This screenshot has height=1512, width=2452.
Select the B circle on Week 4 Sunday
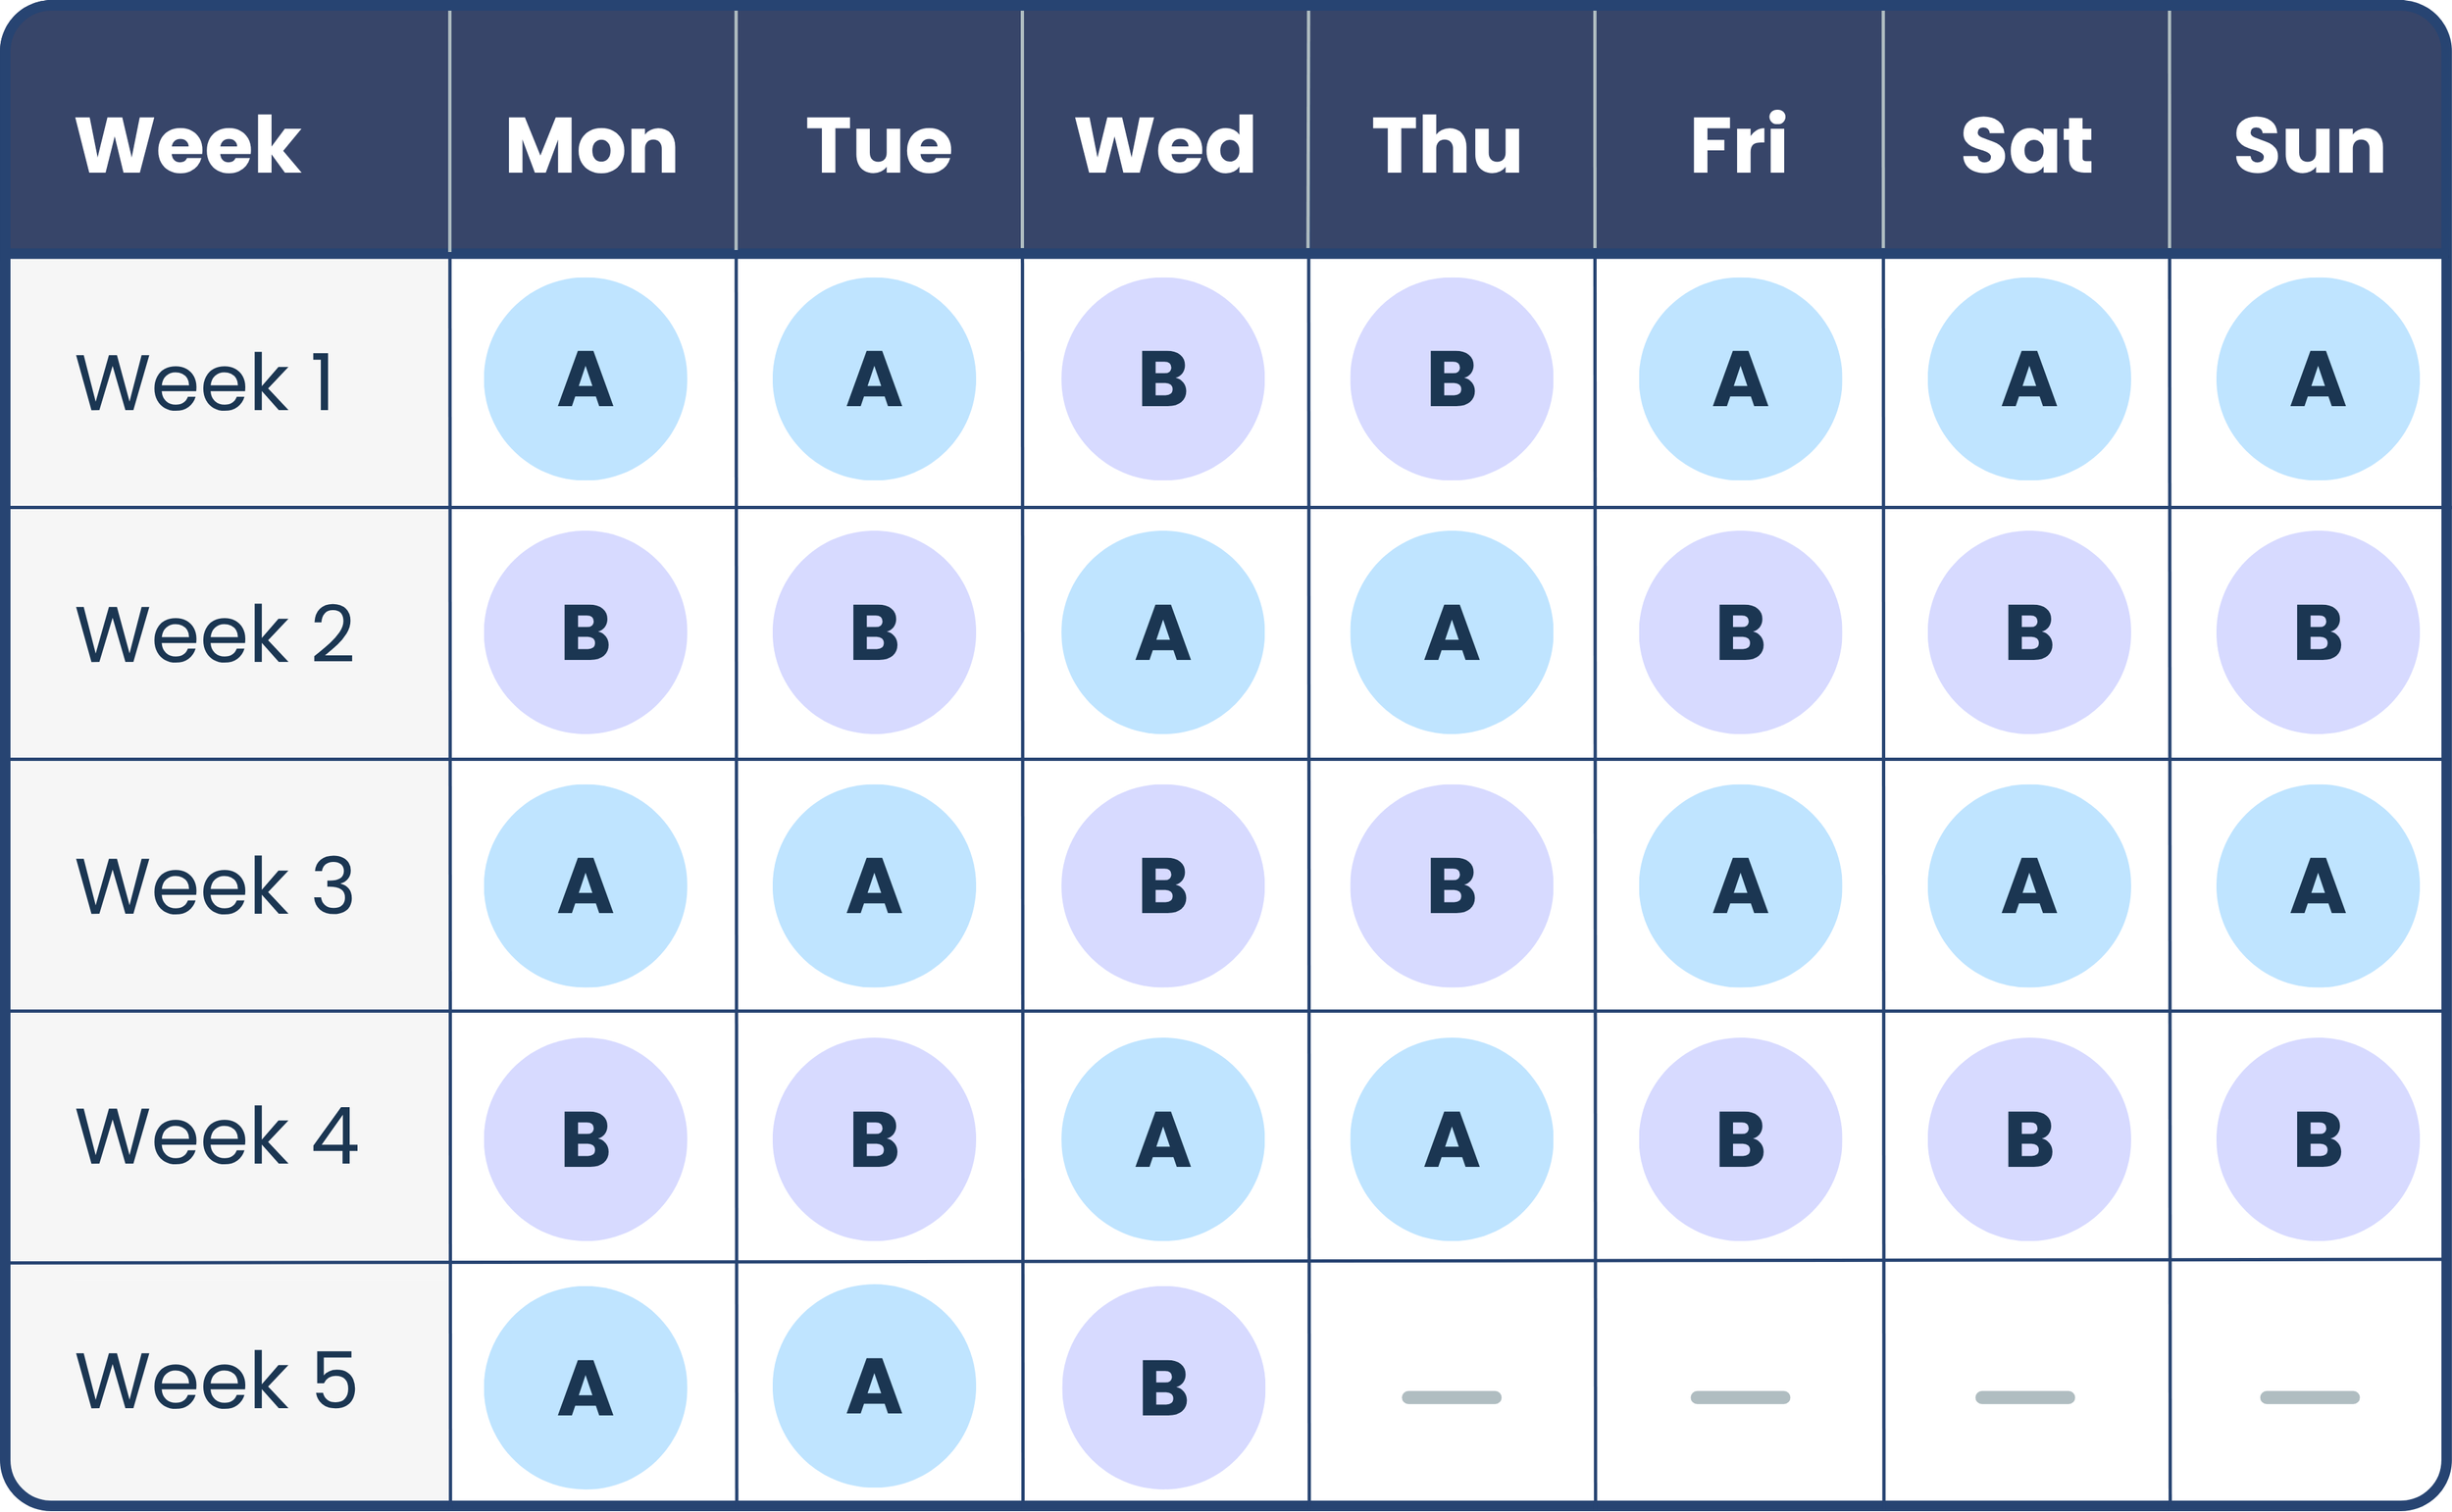click(2317, 1139)
